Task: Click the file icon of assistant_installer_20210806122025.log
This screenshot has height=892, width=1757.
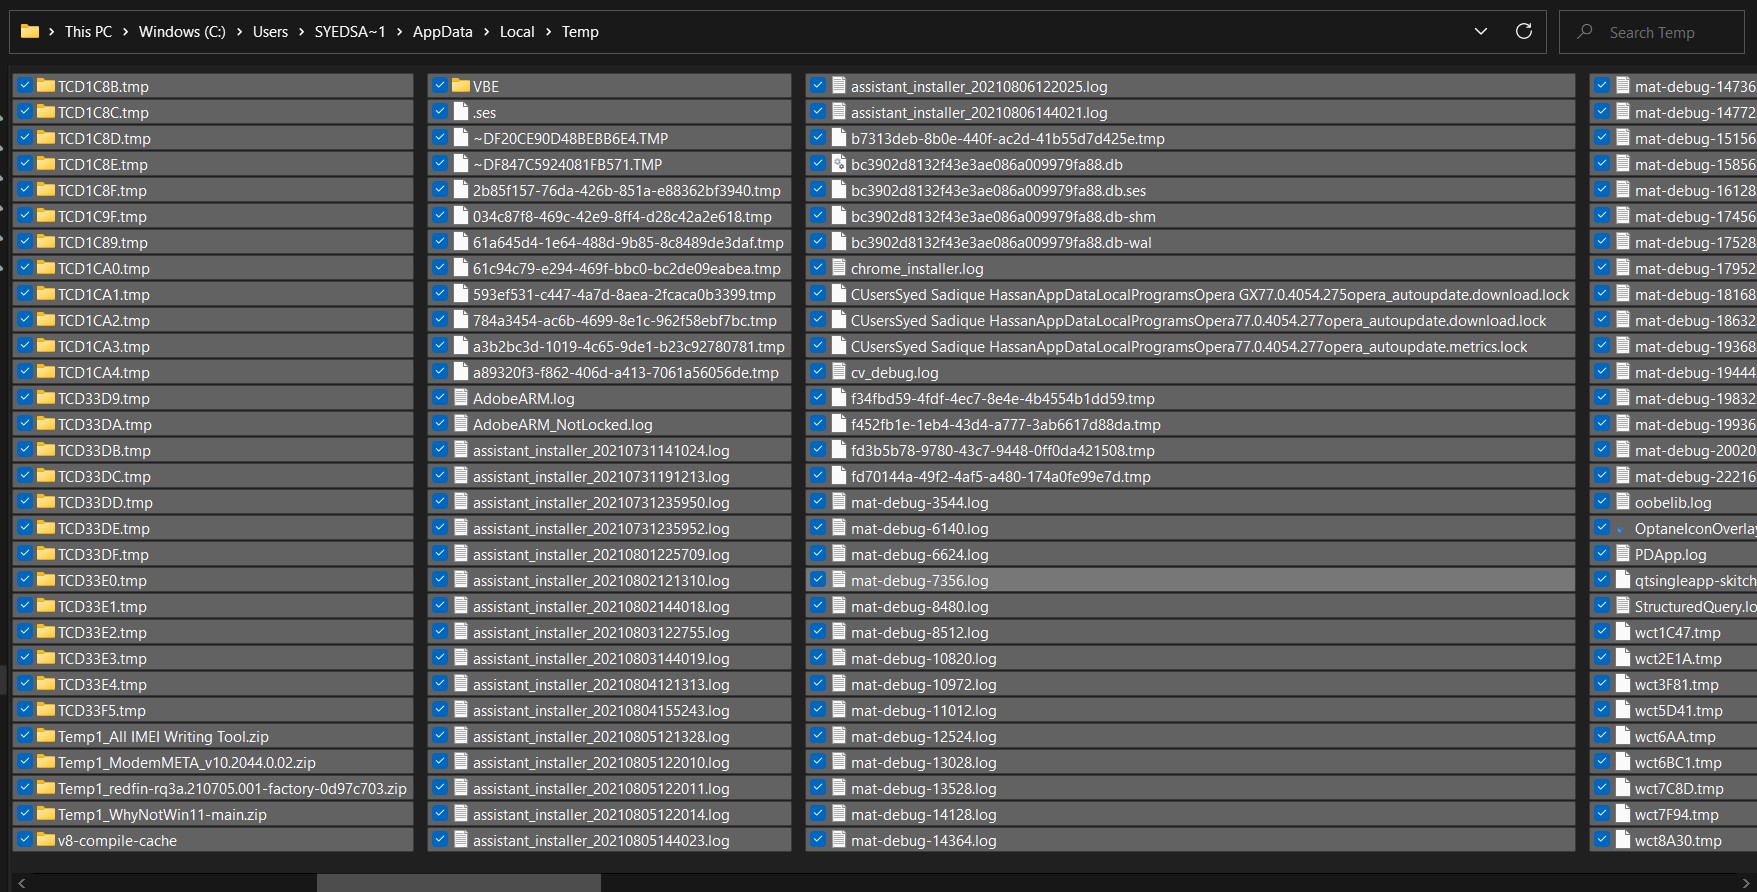Action: click(839, 86)
